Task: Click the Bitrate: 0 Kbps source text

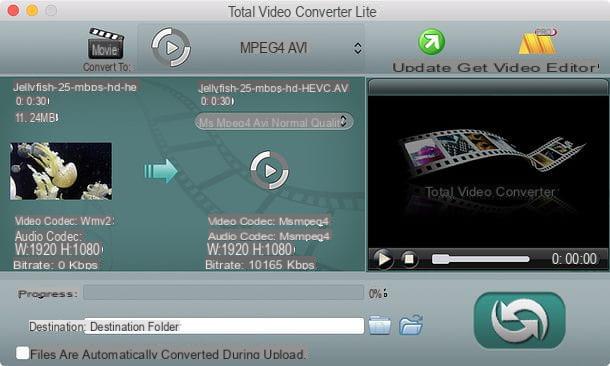Action: (x=55, y=265)
